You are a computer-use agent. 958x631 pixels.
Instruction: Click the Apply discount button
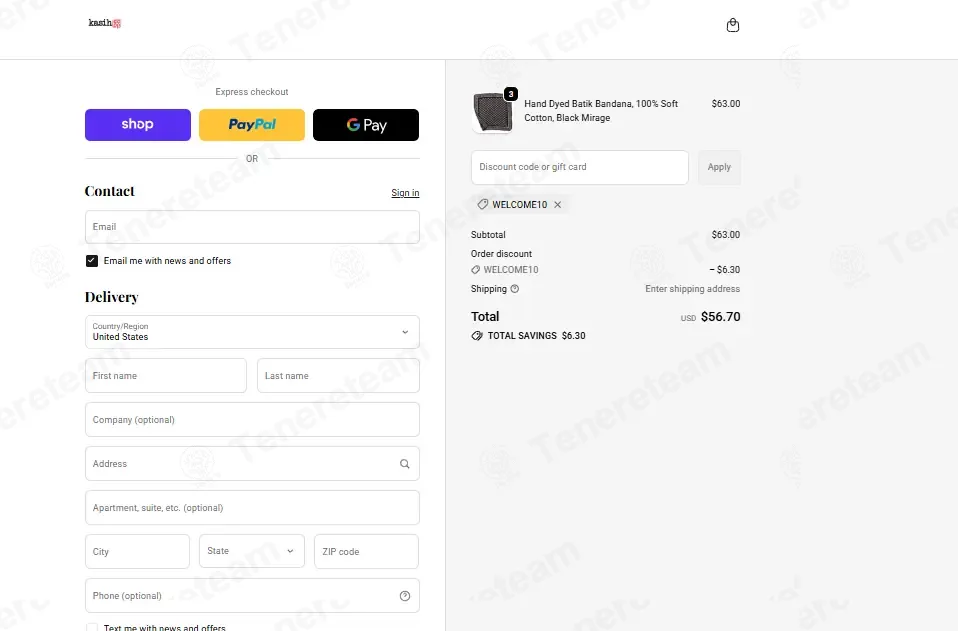(x=719, y=167)
